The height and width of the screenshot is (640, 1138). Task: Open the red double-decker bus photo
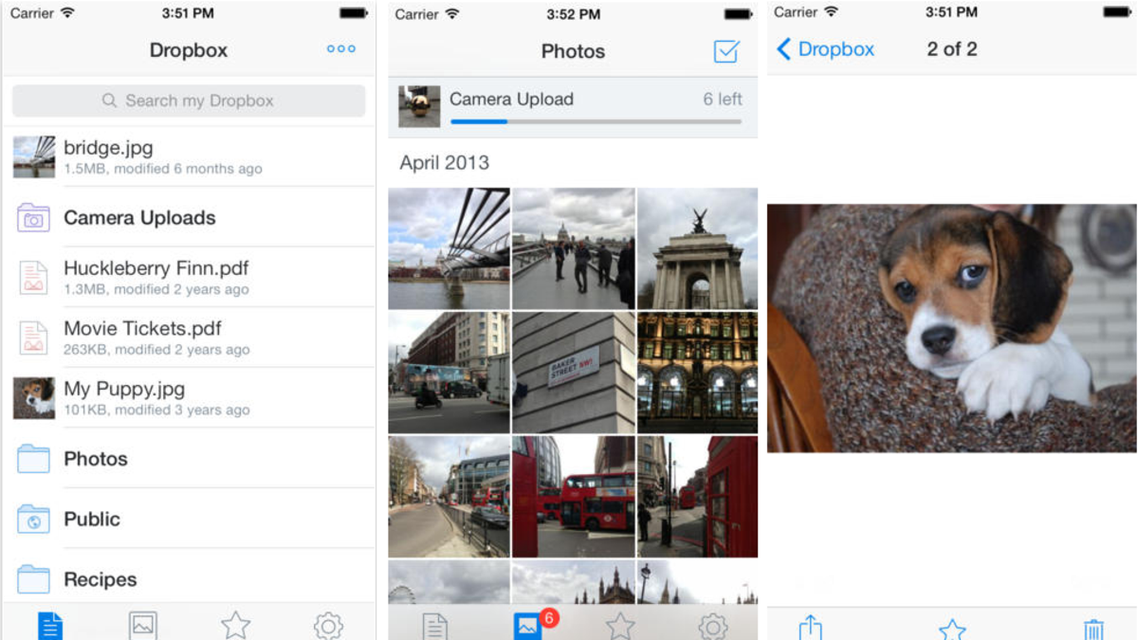(573, 496)
